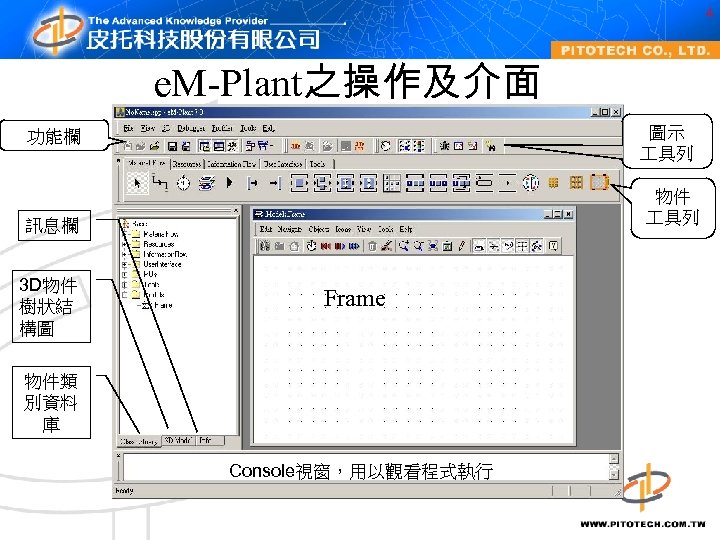Open the Debugger menu
The height and width of the screenshot is (540, 720).
click(191, 128)
